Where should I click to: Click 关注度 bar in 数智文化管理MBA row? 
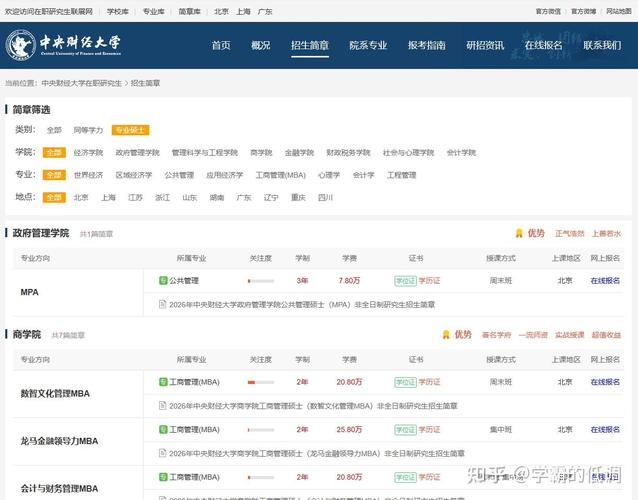tap(261, 382)
